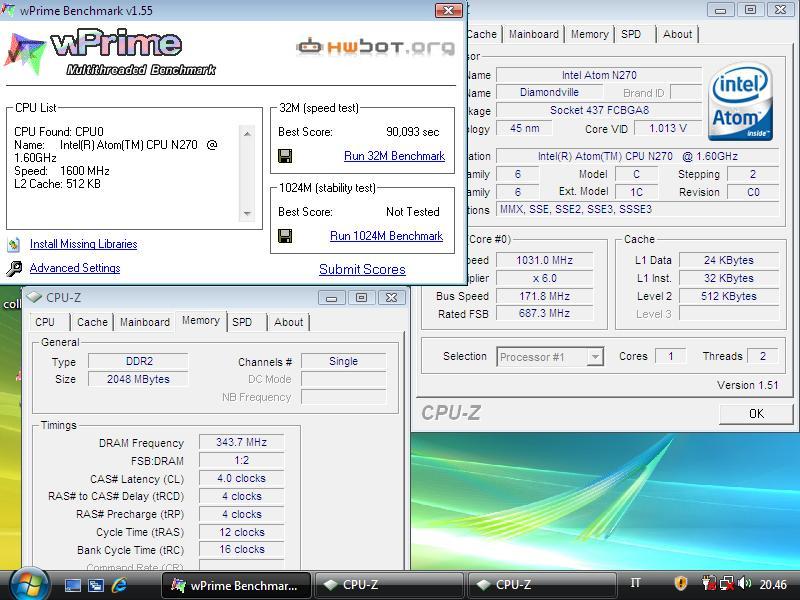This screenshot has width=800, height=600.
Task: Switch to Cache tab in front CPU-Z
Action: pos(92,322)
